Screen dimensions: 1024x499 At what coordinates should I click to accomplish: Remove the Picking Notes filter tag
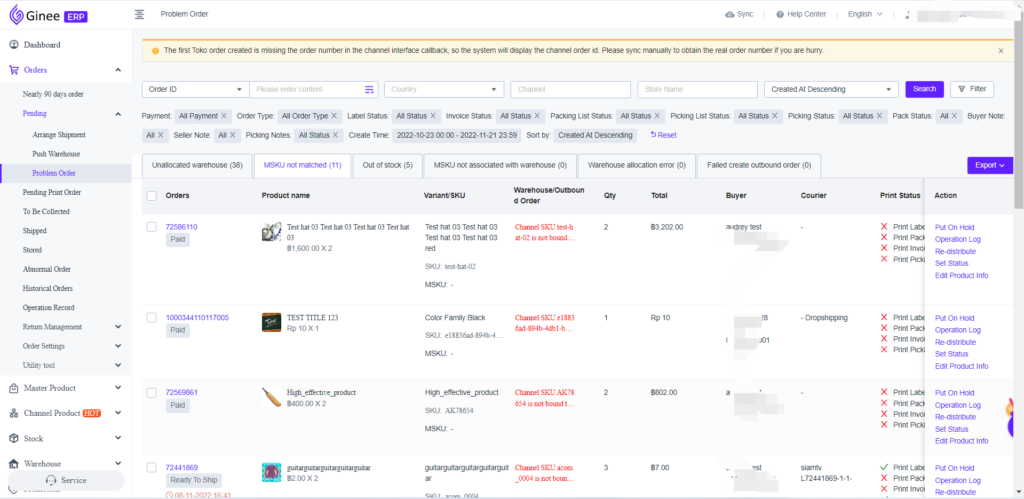[335, 135]
